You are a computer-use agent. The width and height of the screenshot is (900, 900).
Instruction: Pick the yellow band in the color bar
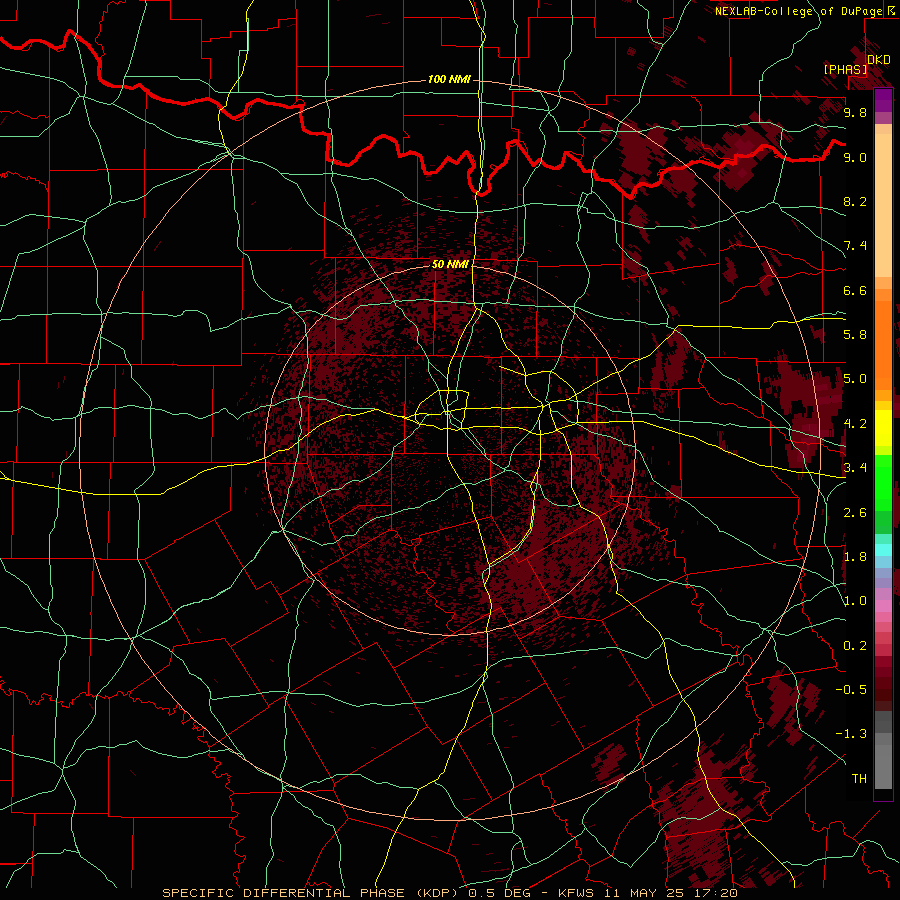click(x=883, y=428)
